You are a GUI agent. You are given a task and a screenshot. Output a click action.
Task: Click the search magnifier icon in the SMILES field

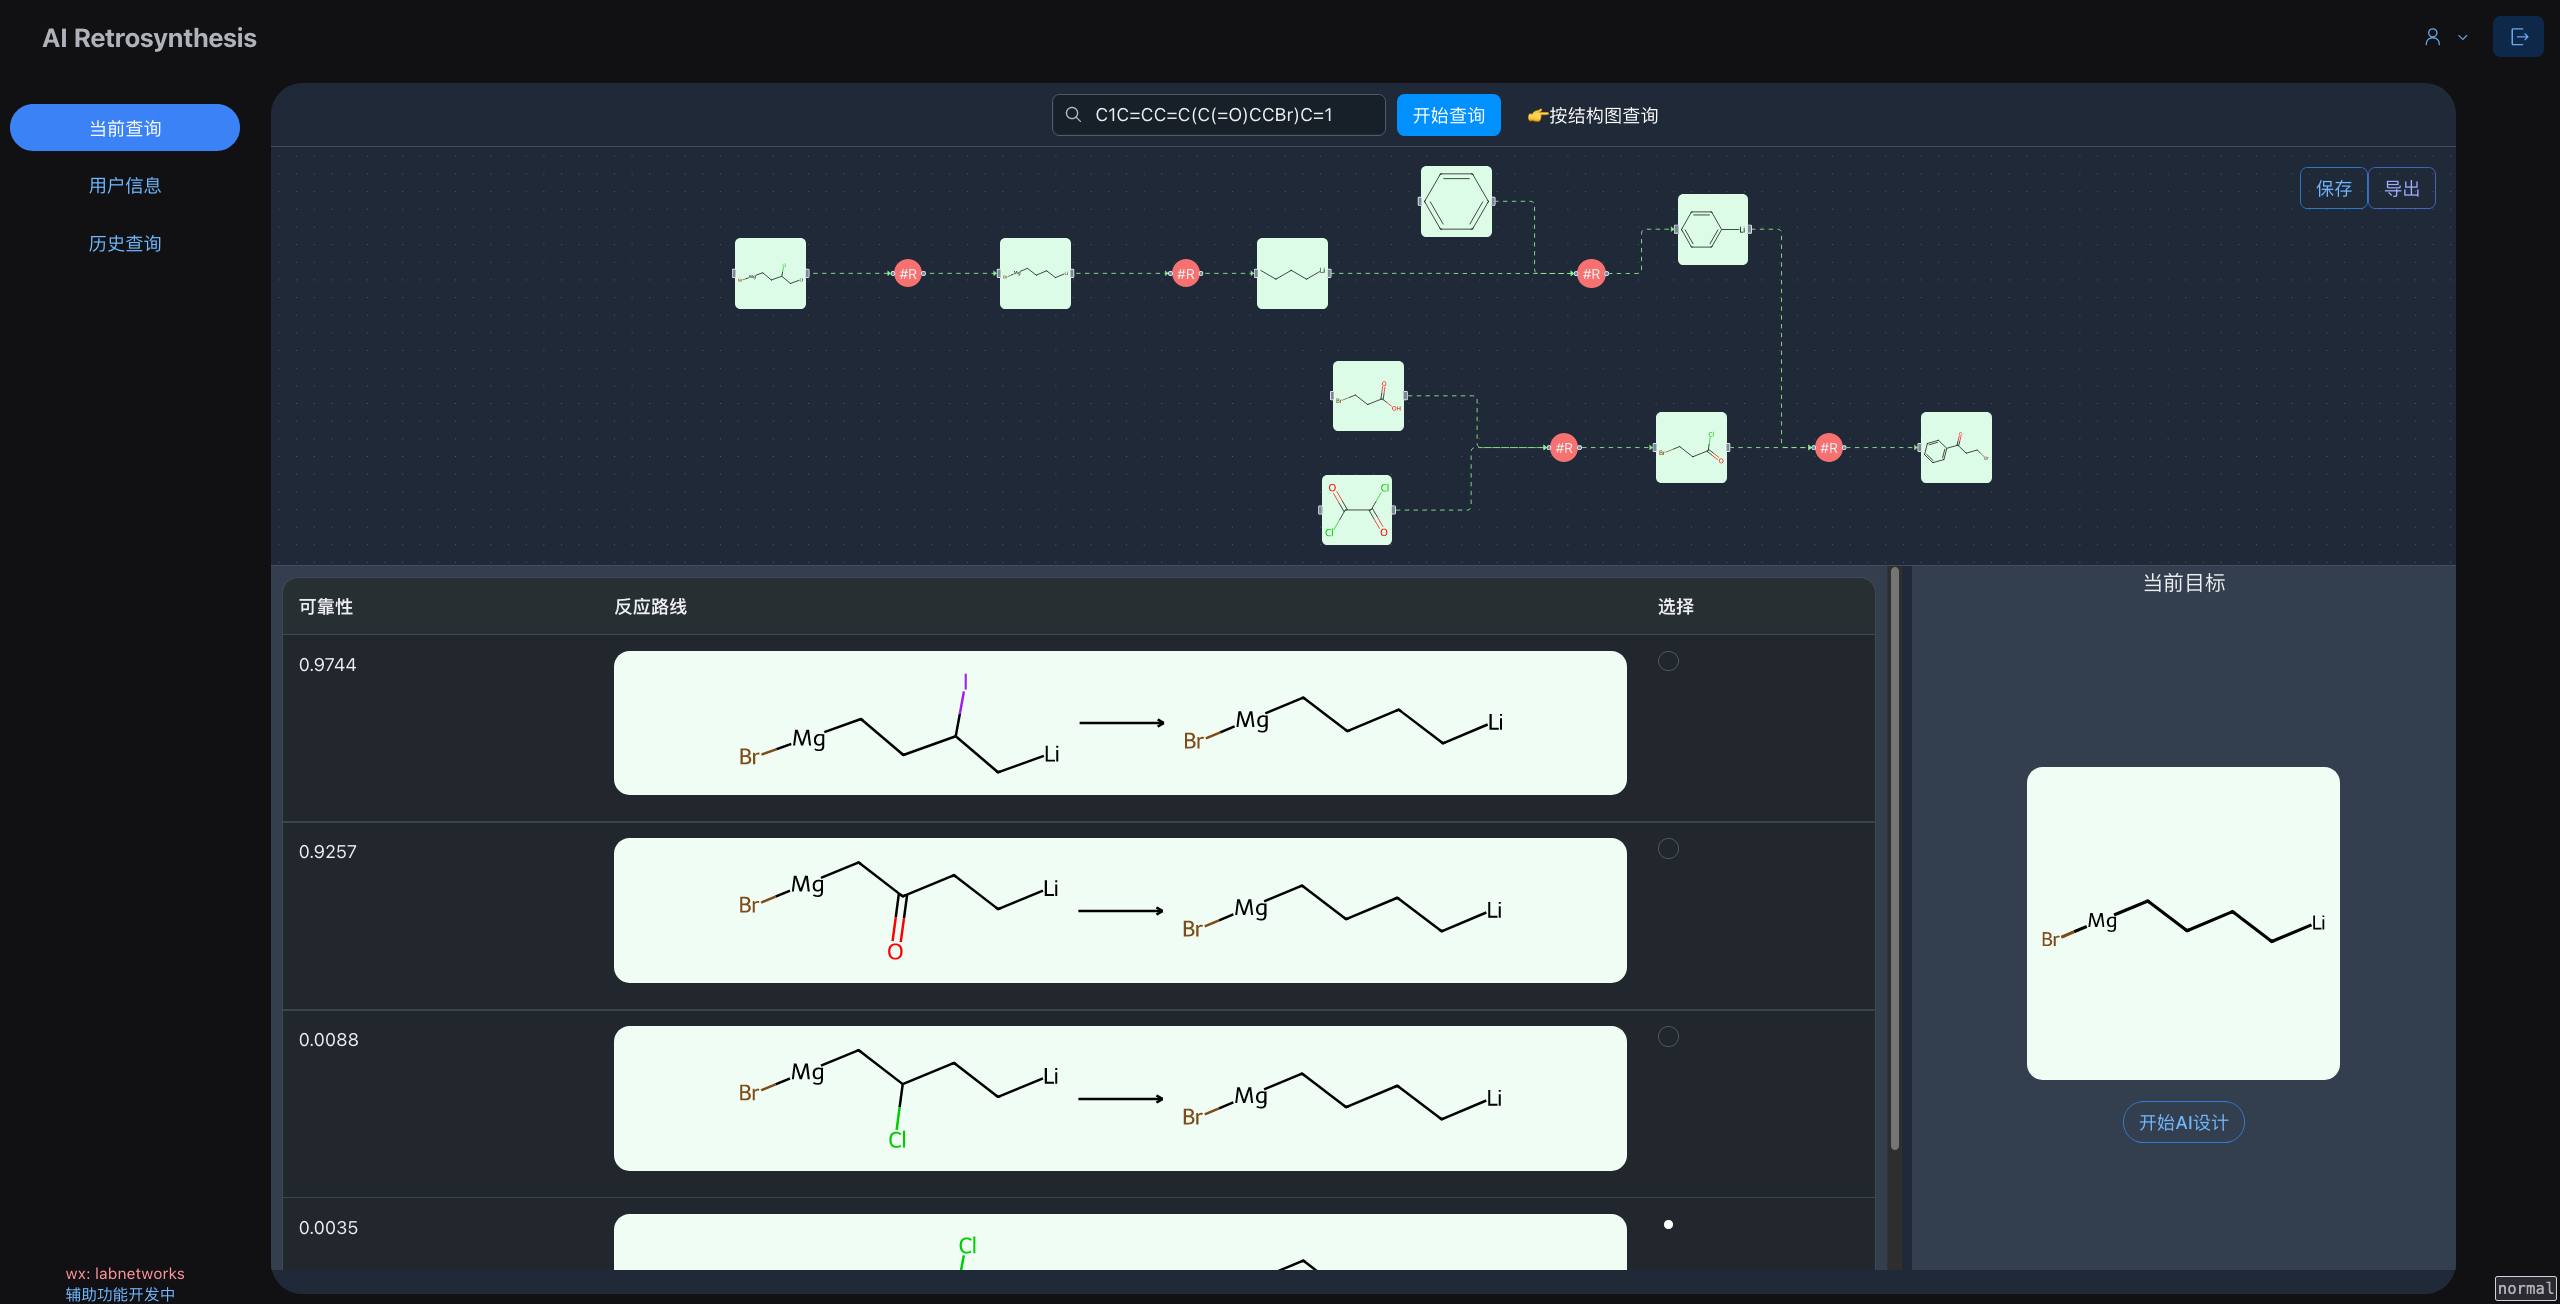pos(1073,115)
